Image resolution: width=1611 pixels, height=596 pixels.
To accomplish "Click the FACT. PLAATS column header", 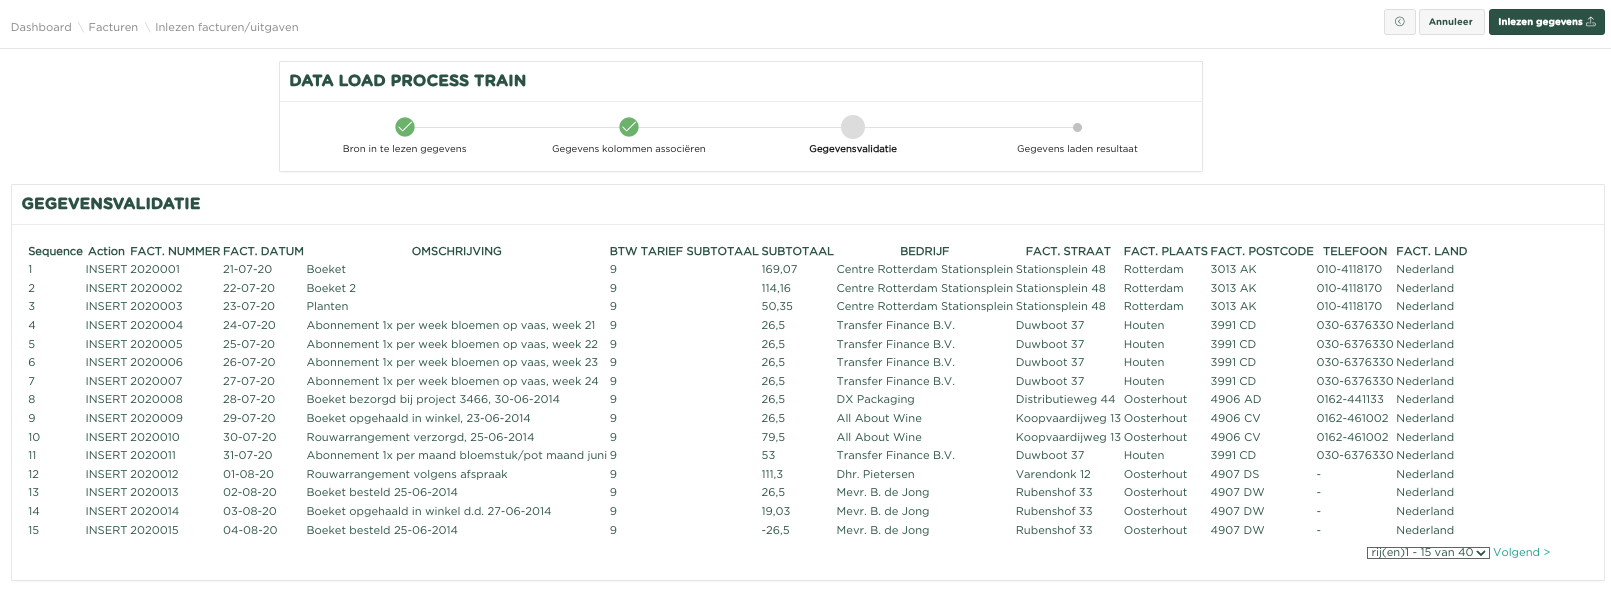I will [1165, 251].
